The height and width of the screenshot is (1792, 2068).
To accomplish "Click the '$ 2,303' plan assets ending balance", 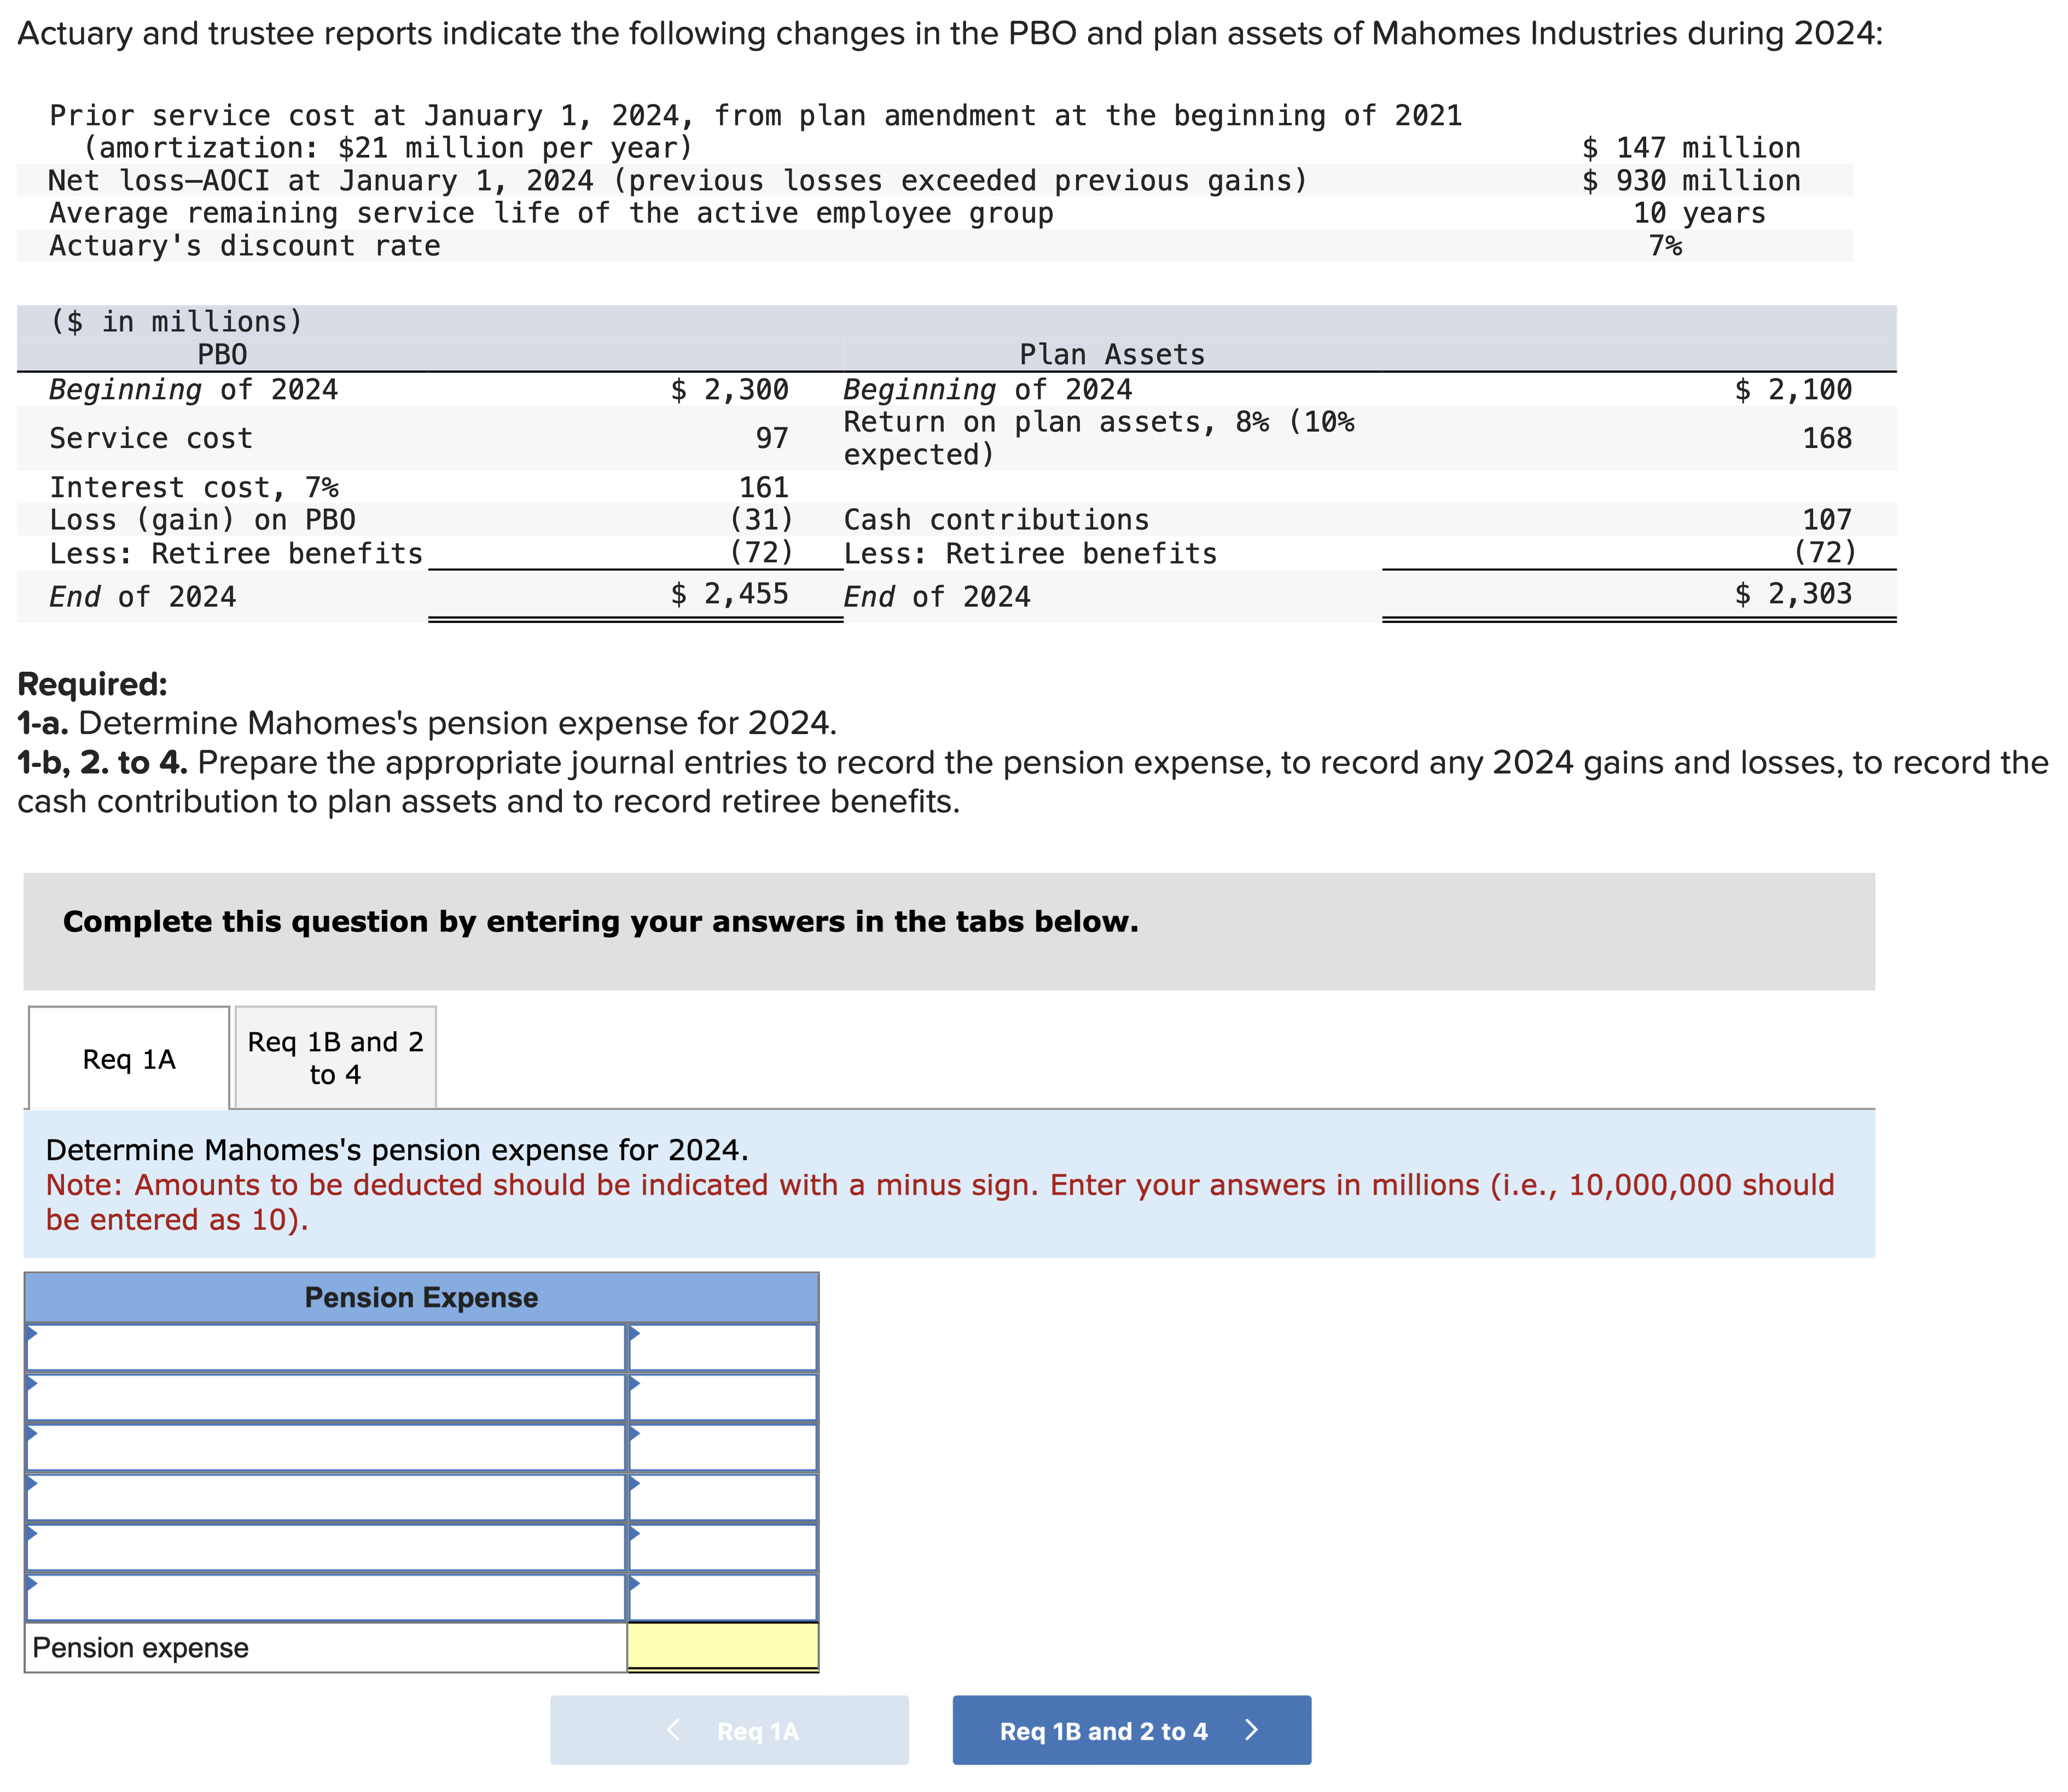I will point(1793,594).
